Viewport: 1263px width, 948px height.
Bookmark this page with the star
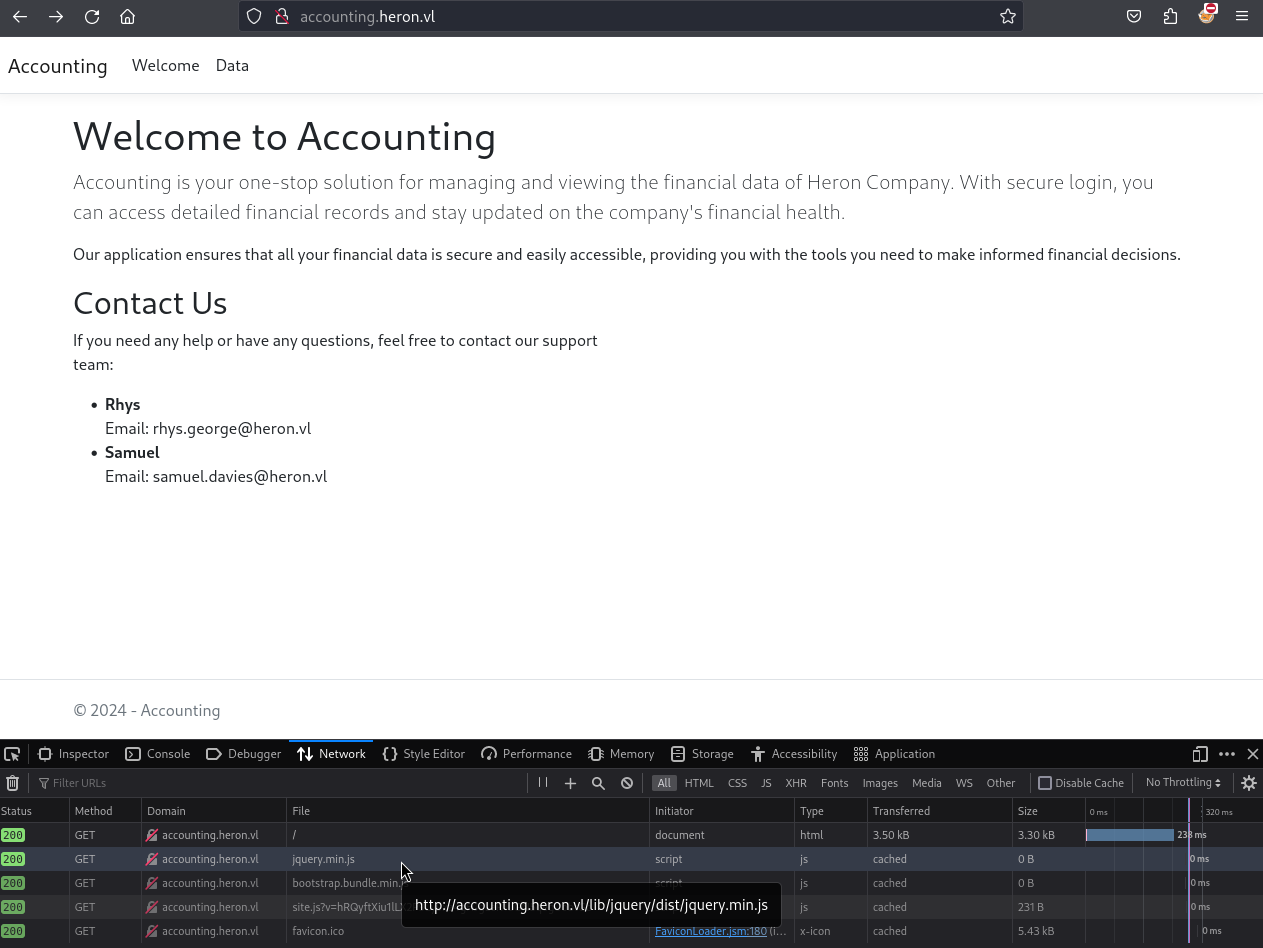(x=1008, y=16)
